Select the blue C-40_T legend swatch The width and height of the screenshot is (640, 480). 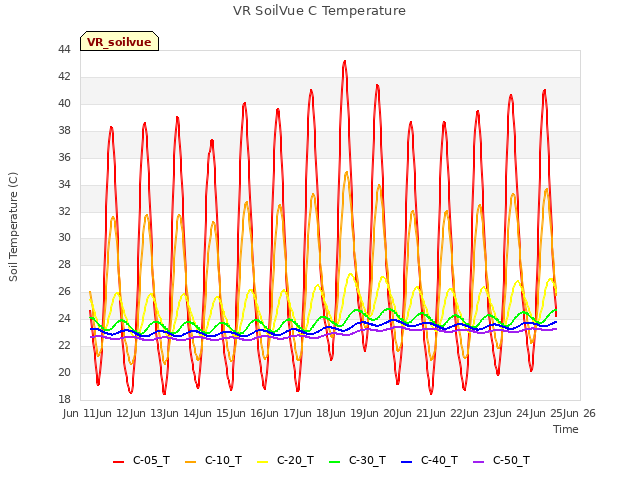coord(407,461)
